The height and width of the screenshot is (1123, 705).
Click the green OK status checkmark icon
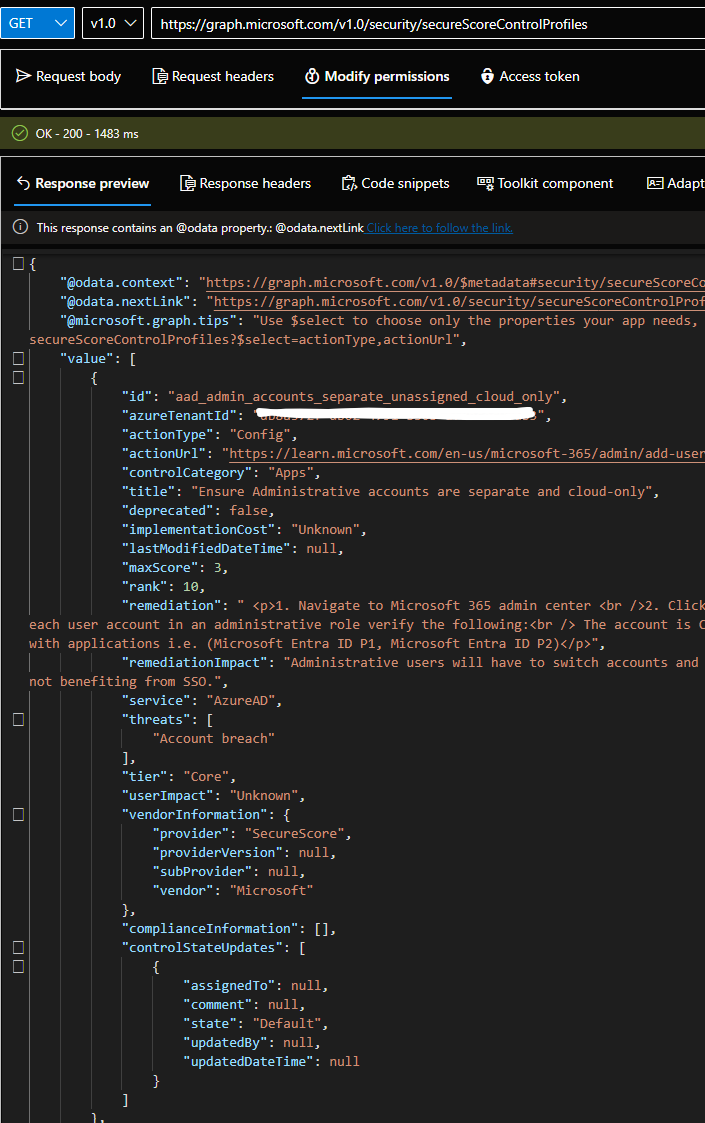coord(20,133)
